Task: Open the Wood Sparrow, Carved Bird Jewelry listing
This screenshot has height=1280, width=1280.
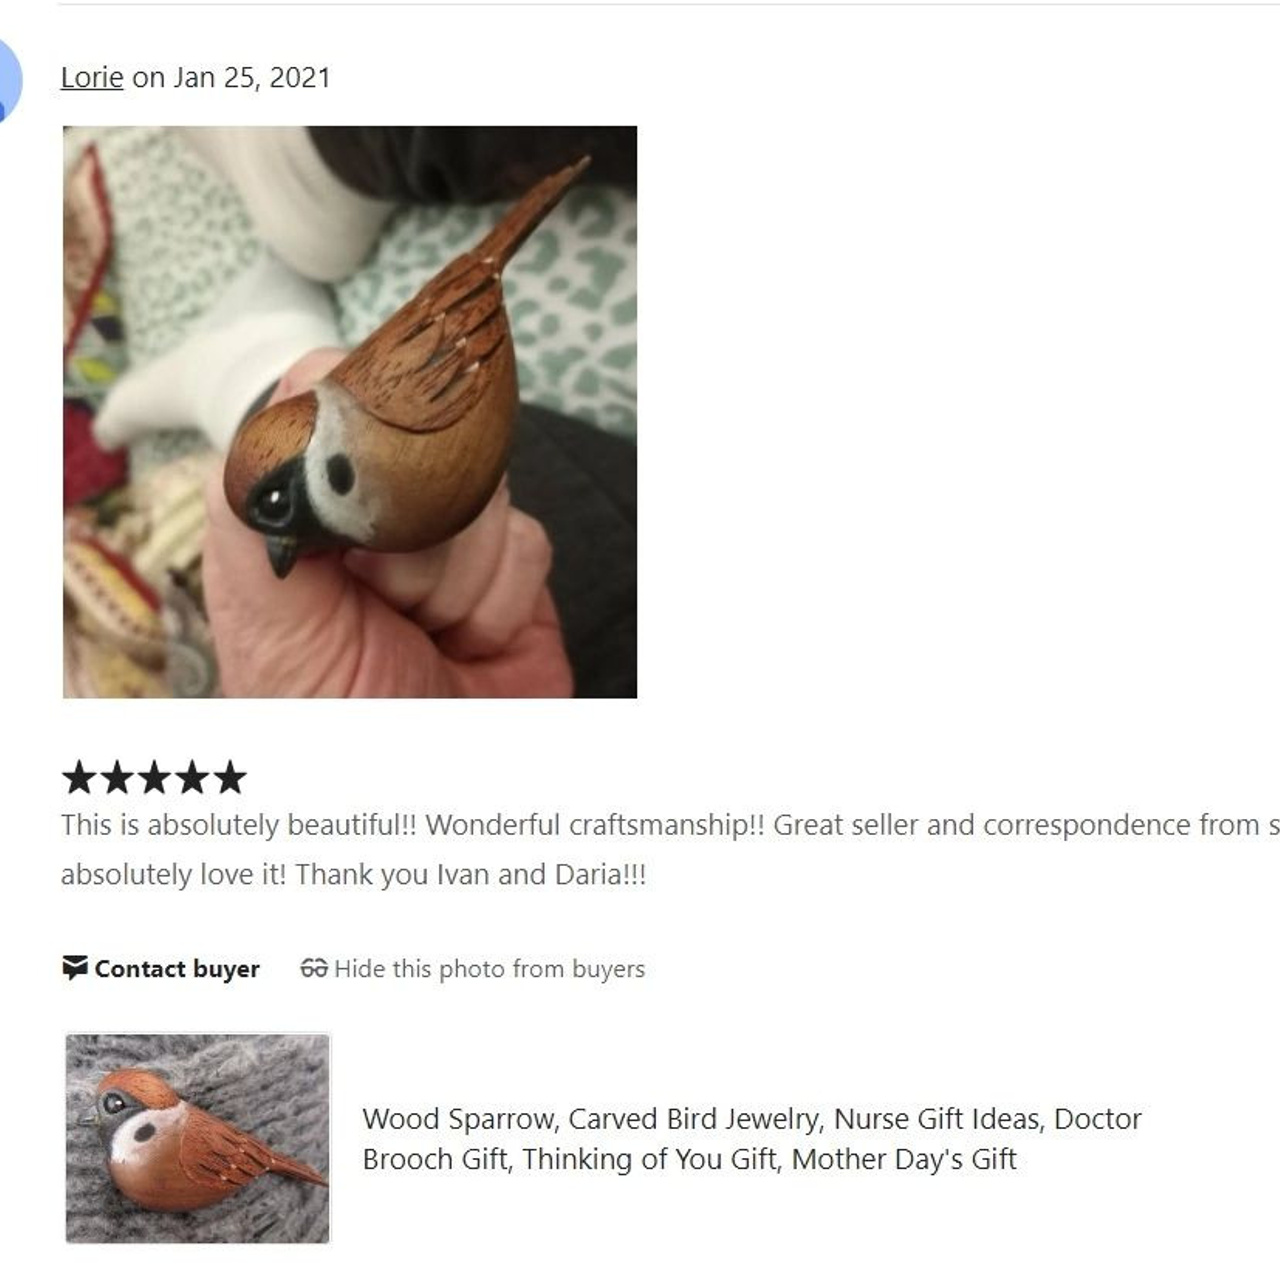Action: pyautogui.click(x=751, y=1119)
